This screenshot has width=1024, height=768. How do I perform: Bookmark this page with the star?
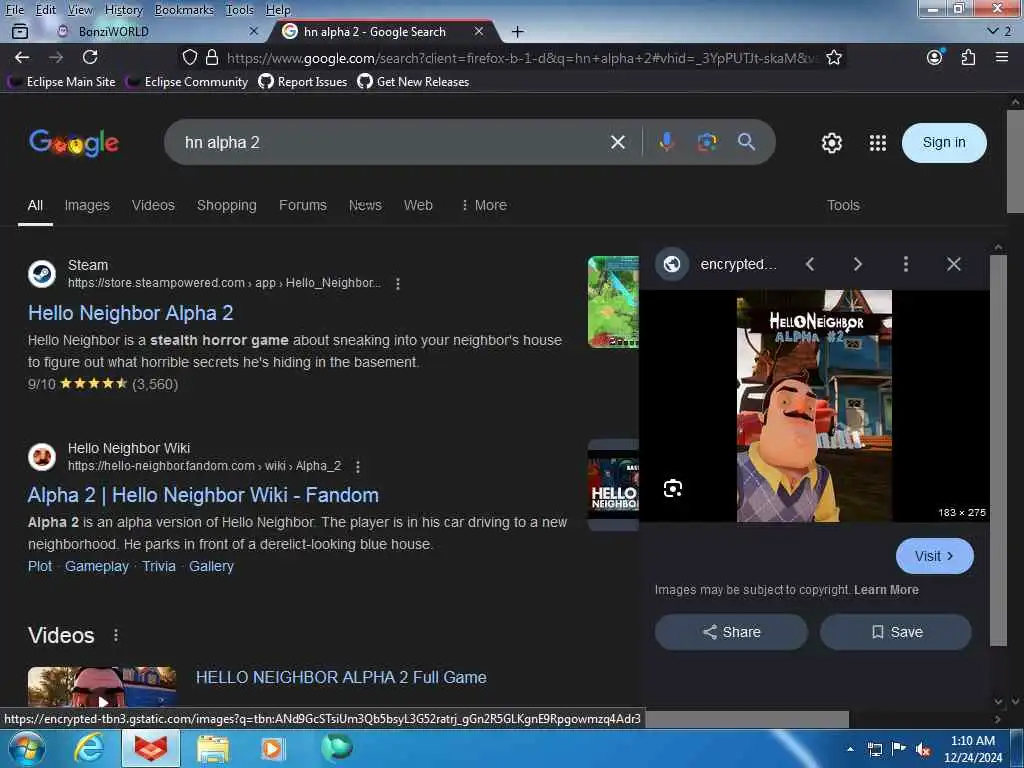[x=833, y=57]
